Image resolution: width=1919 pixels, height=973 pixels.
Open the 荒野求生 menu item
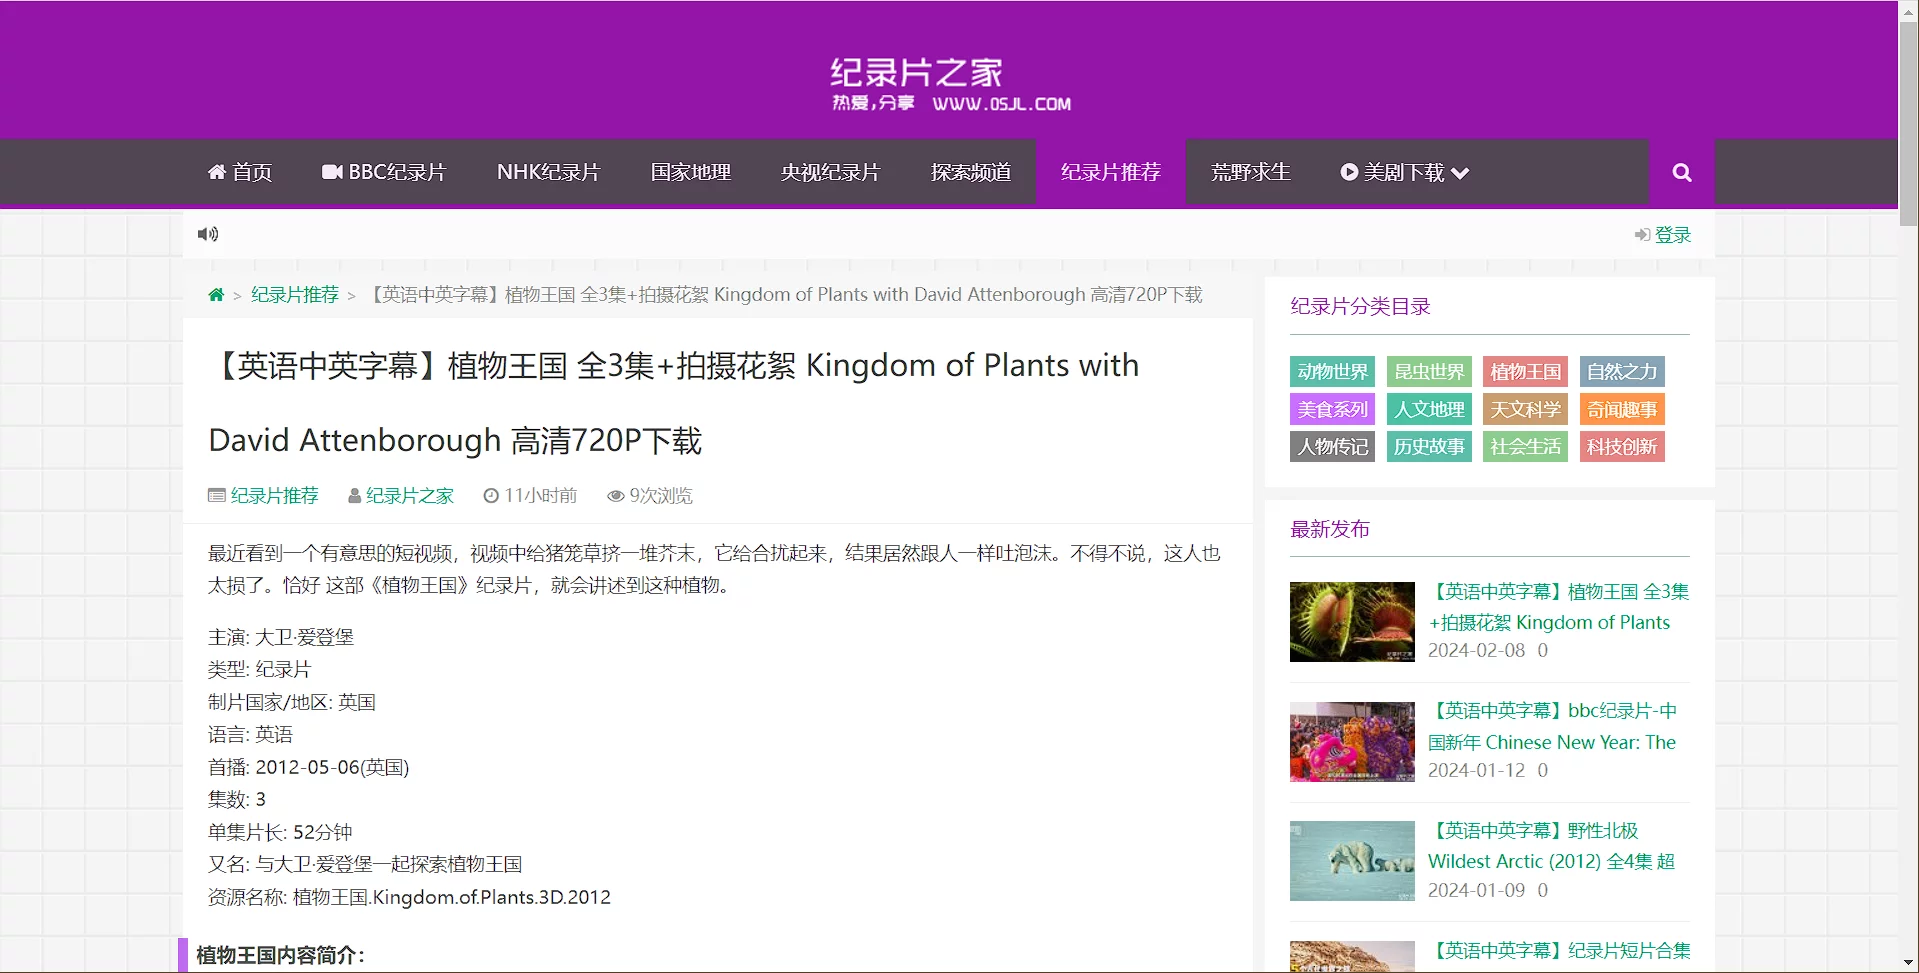pos(1250,173)
